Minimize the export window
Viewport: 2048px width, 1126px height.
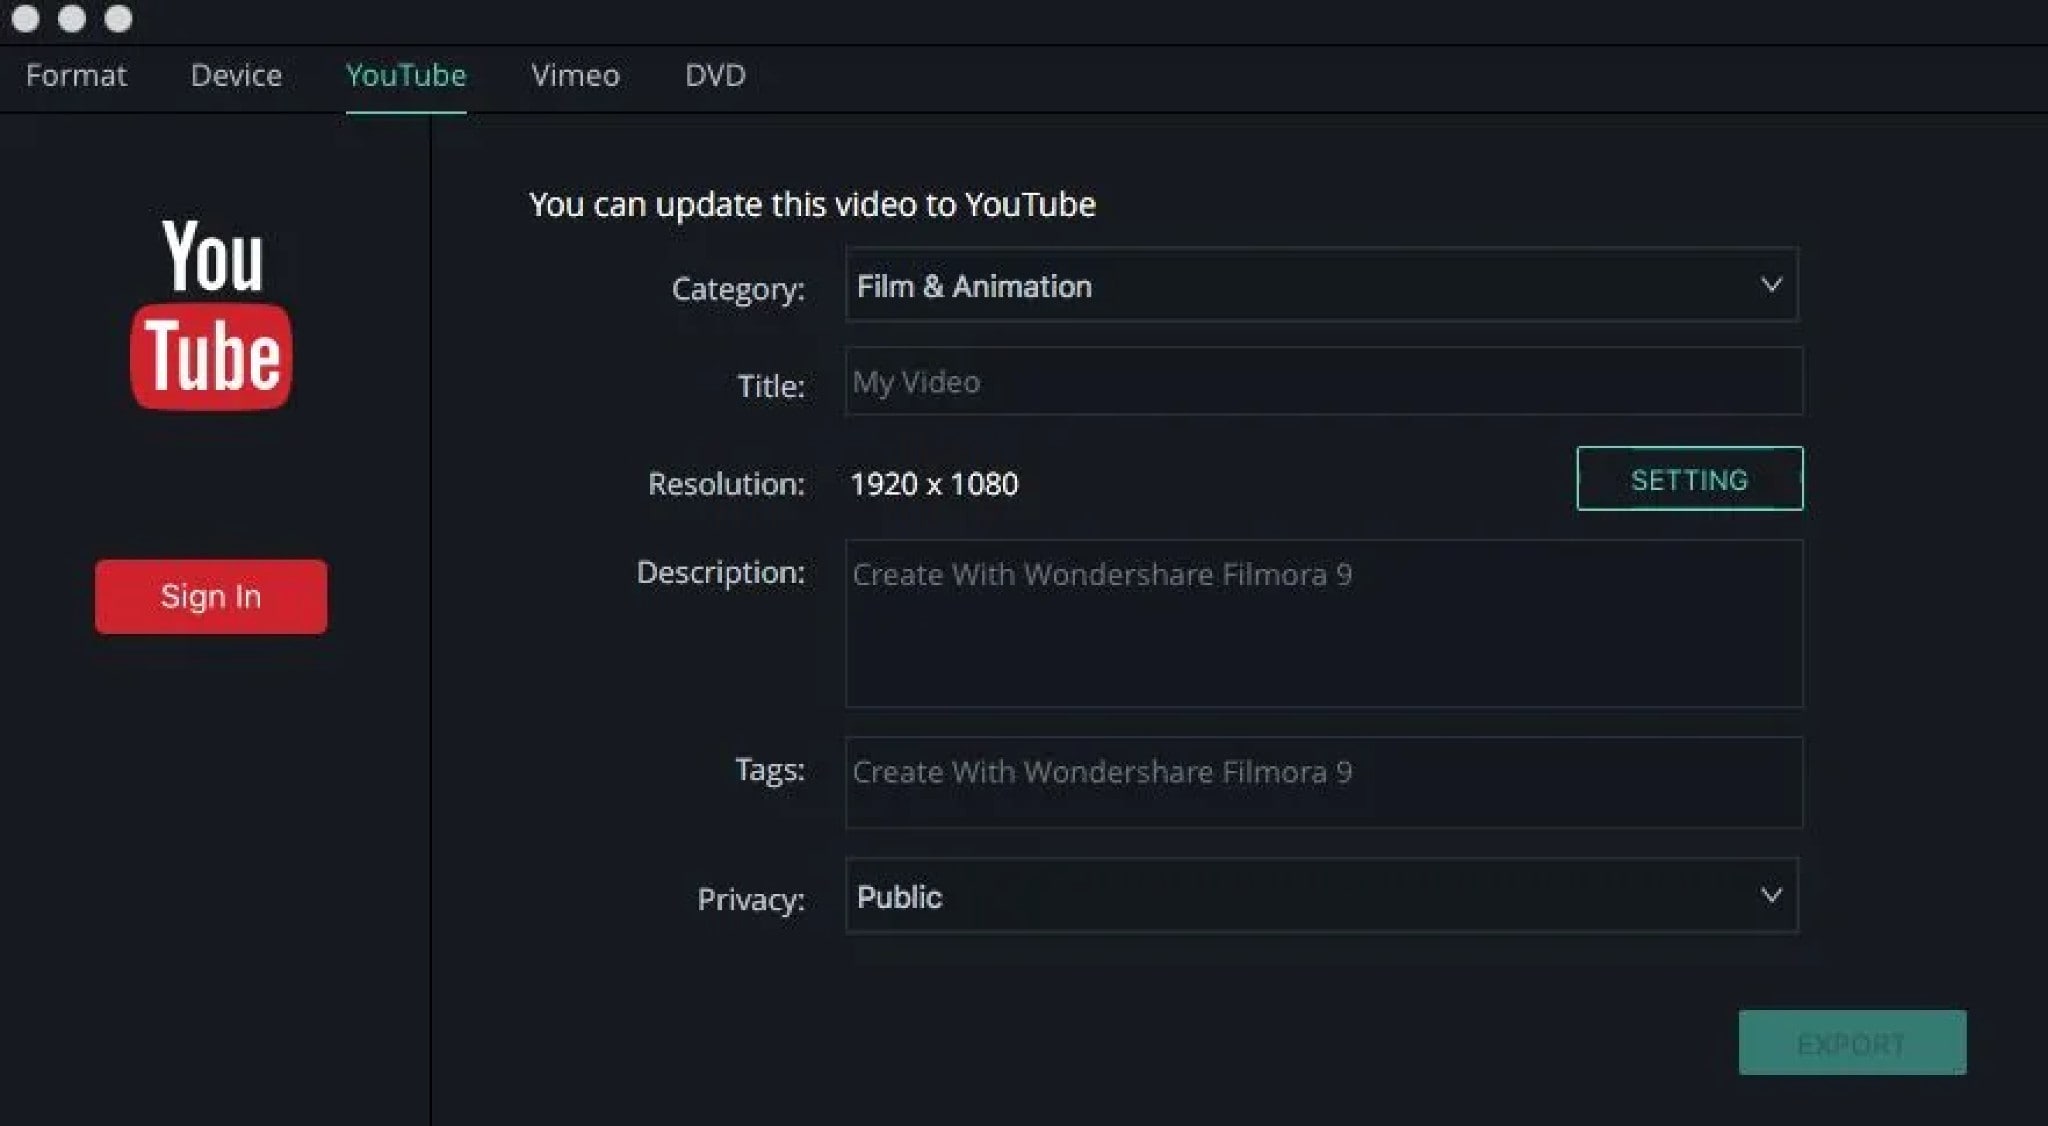72,19
